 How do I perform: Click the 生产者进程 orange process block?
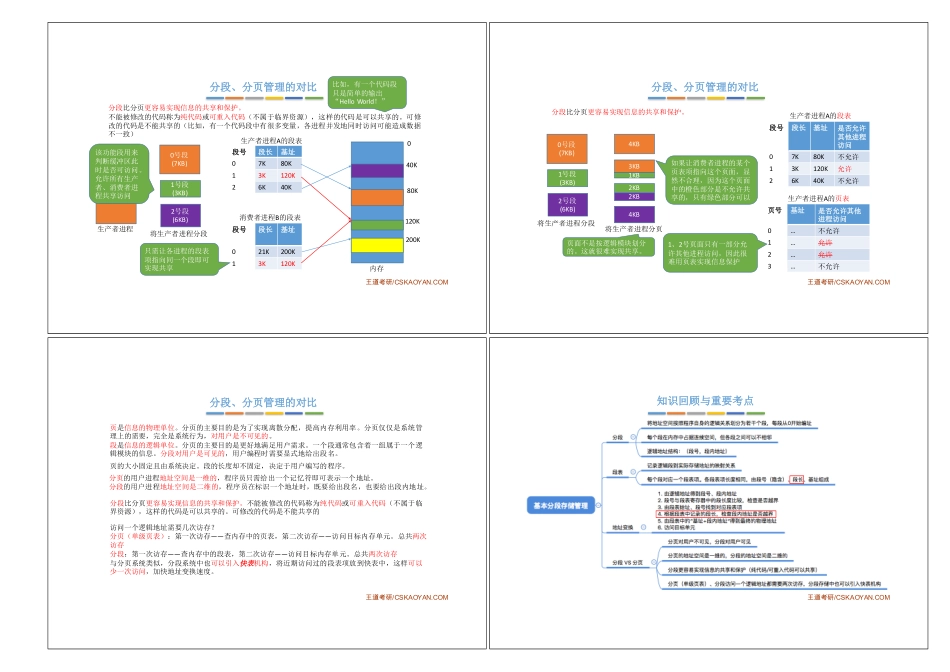(x=116, y=216)
